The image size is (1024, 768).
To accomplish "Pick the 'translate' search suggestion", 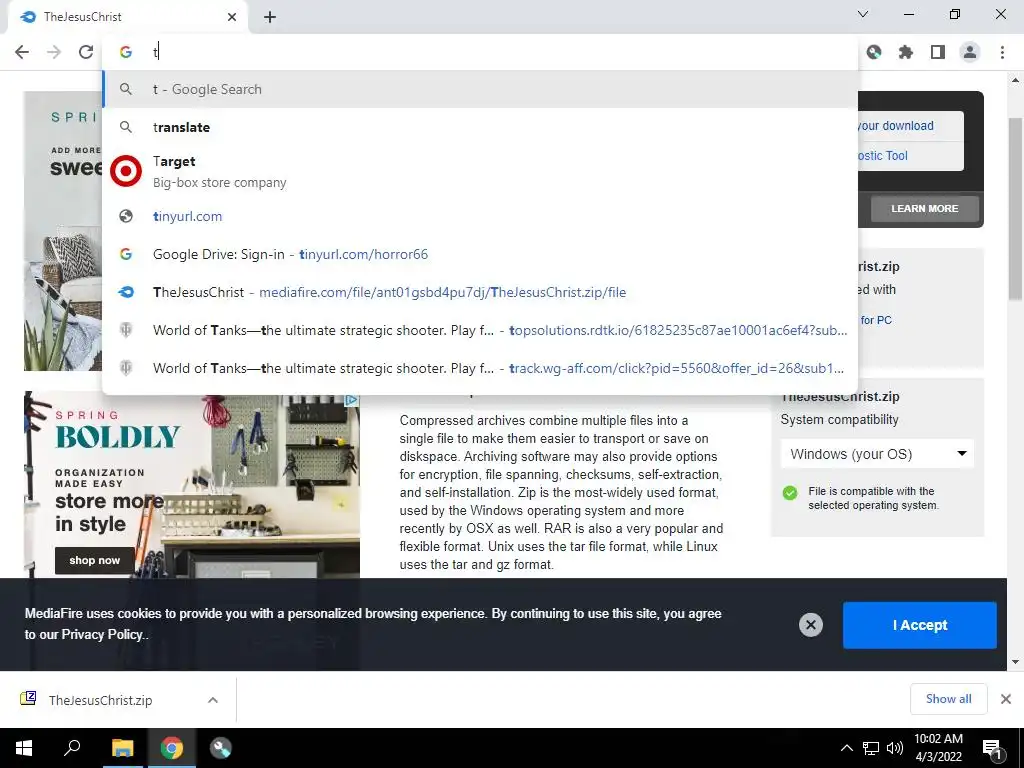I will 480,127.
